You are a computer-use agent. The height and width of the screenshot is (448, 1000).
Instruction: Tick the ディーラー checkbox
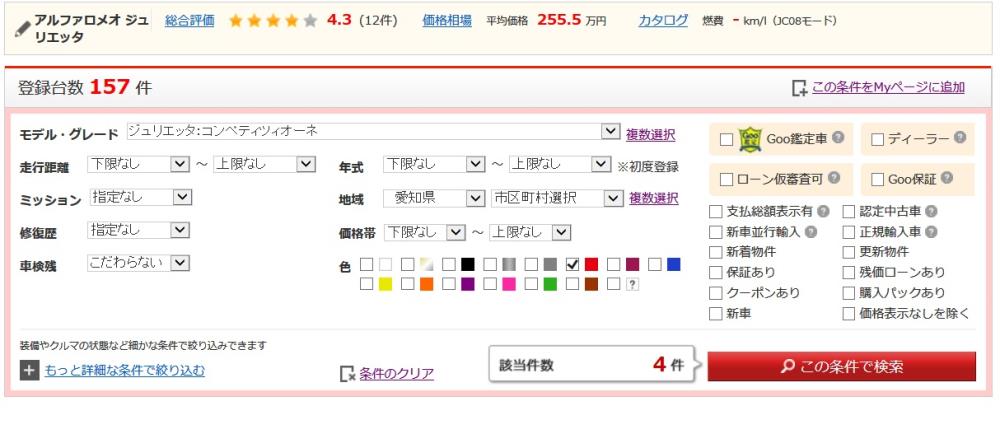pos(878,140)
